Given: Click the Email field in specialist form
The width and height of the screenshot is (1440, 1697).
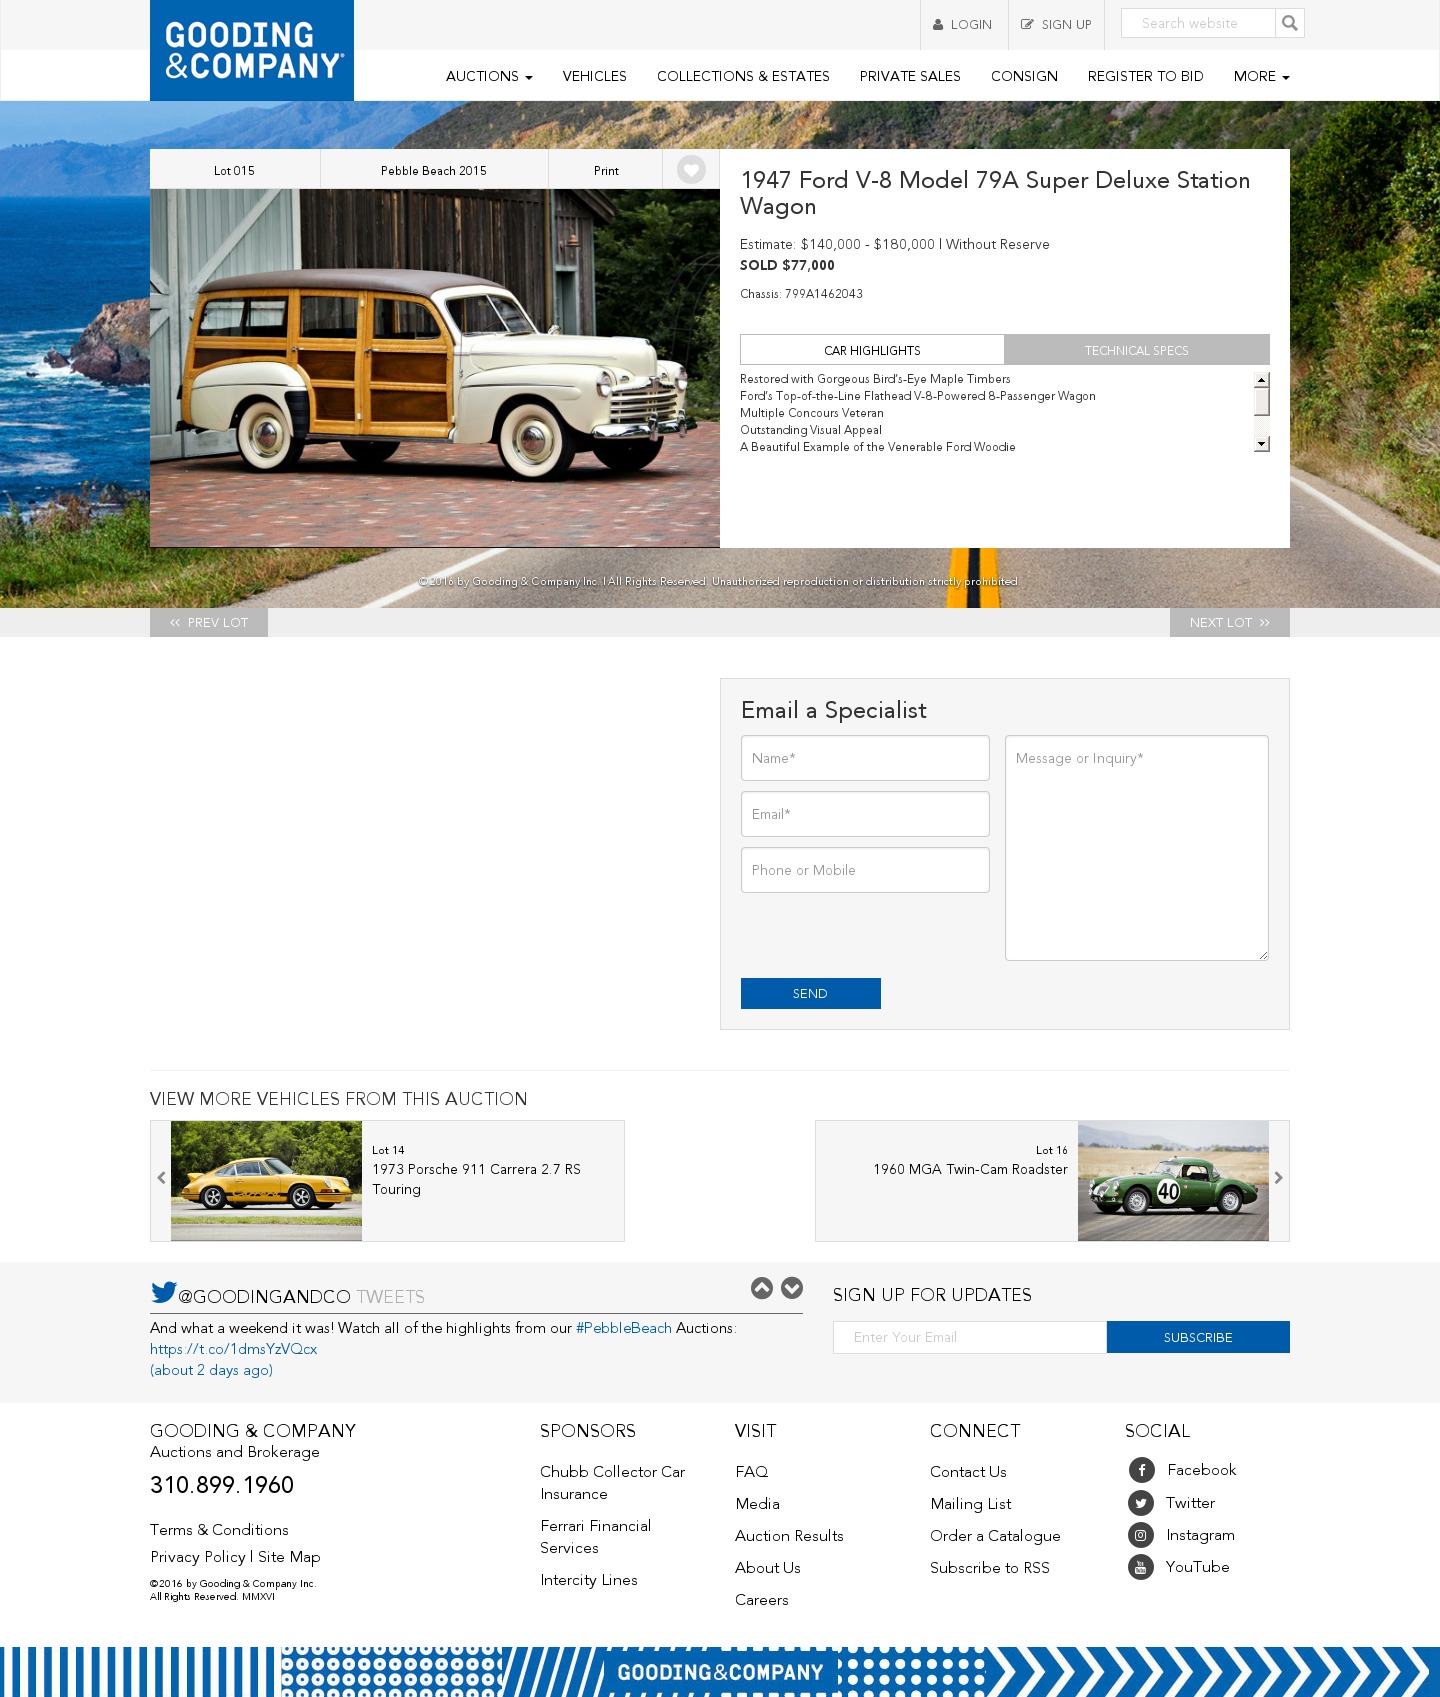Looking at the screenshot, I should (865, 814).
